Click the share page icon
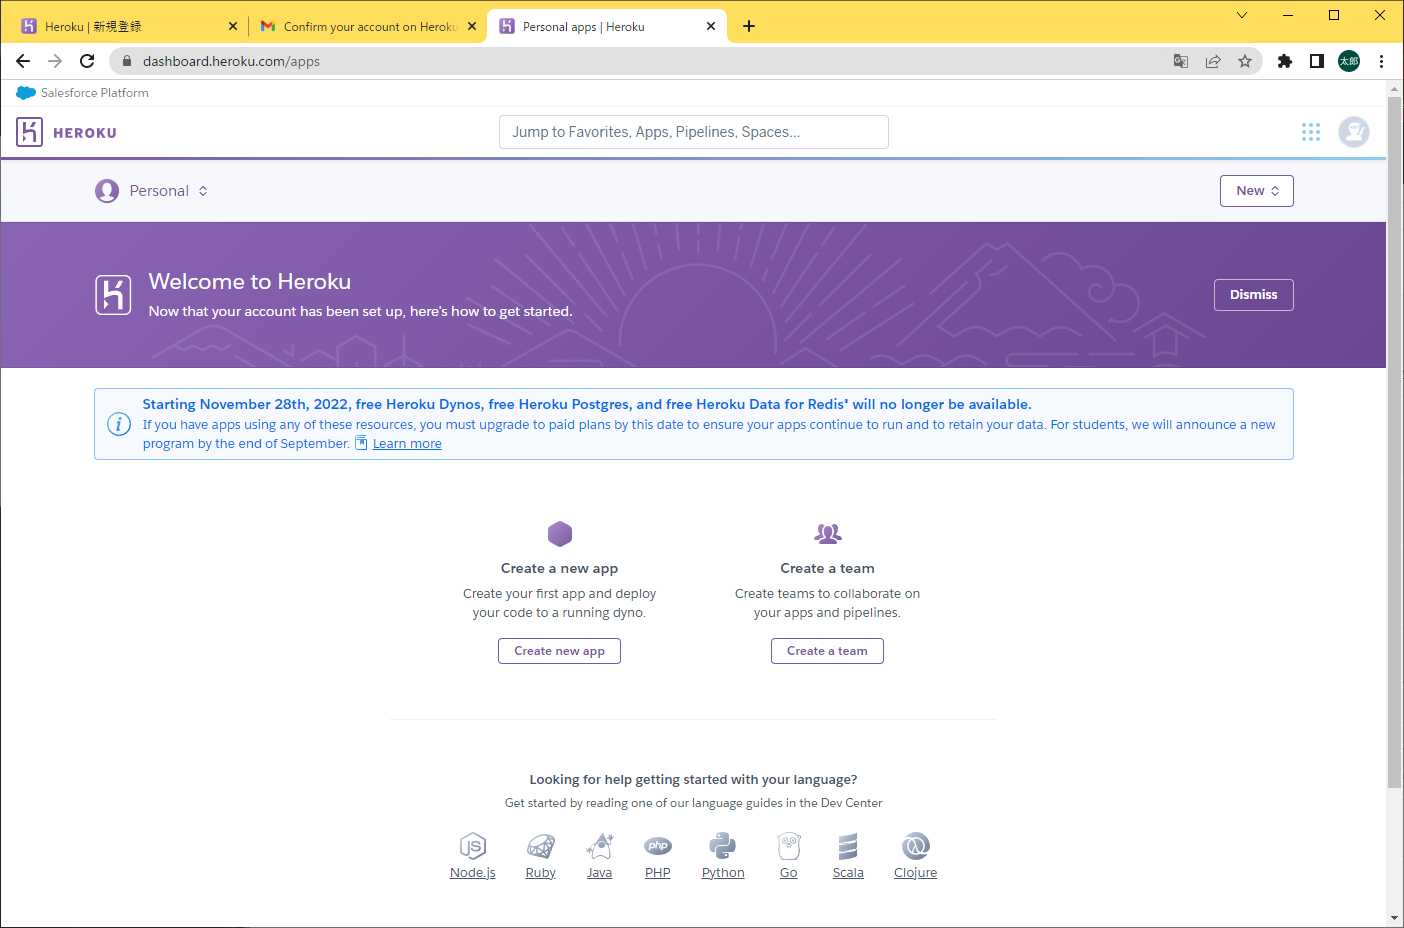This screenshot has height=928, width=1404. point(1213,61)
